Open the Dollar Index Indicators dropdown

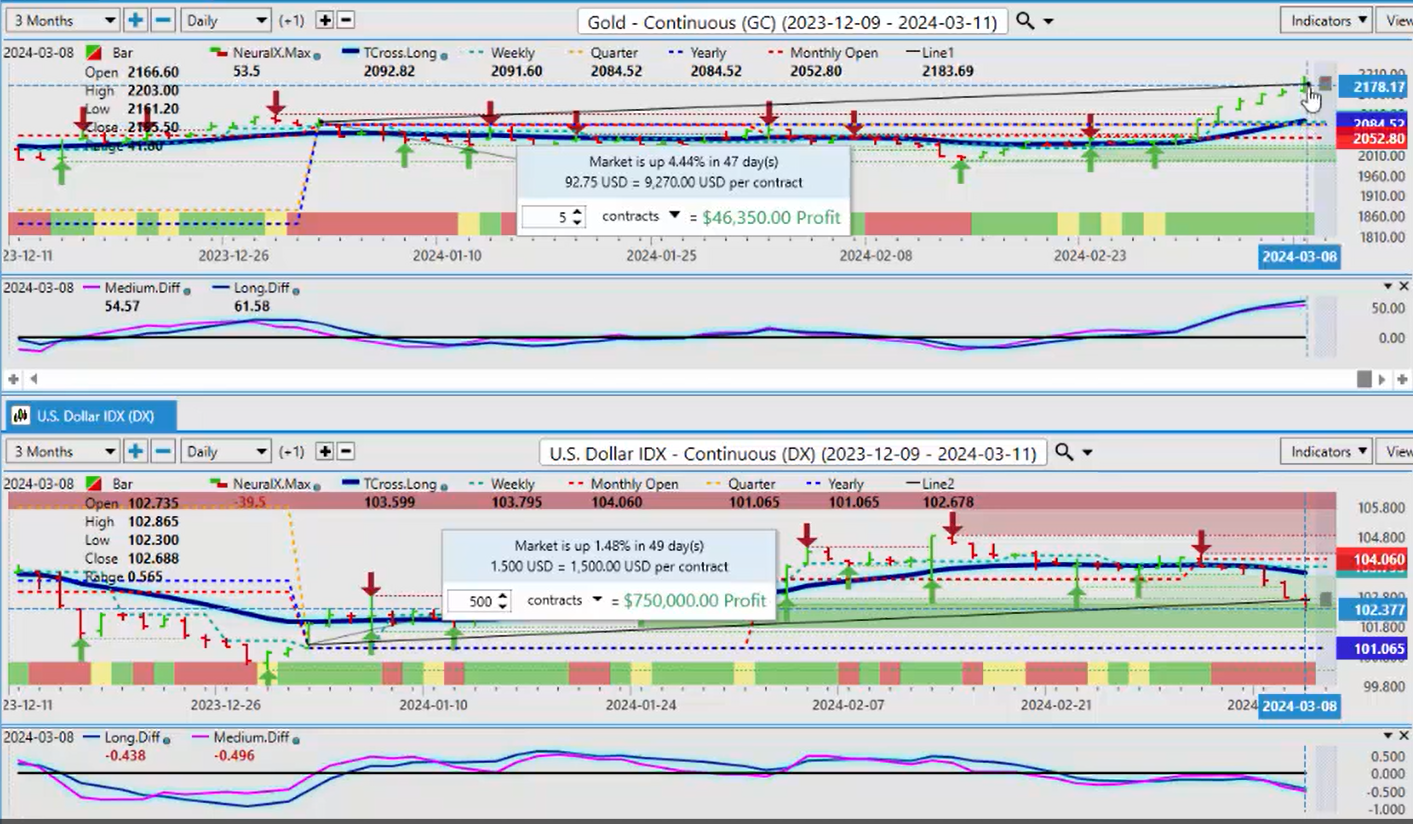[1328, 451]
